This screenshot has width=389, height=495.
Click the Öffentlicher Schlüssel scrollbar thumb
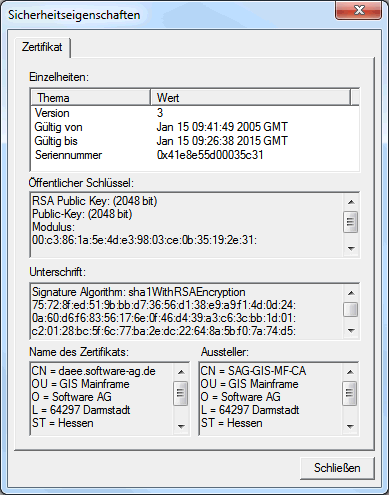pyautogui.click(x=350, y=222)
